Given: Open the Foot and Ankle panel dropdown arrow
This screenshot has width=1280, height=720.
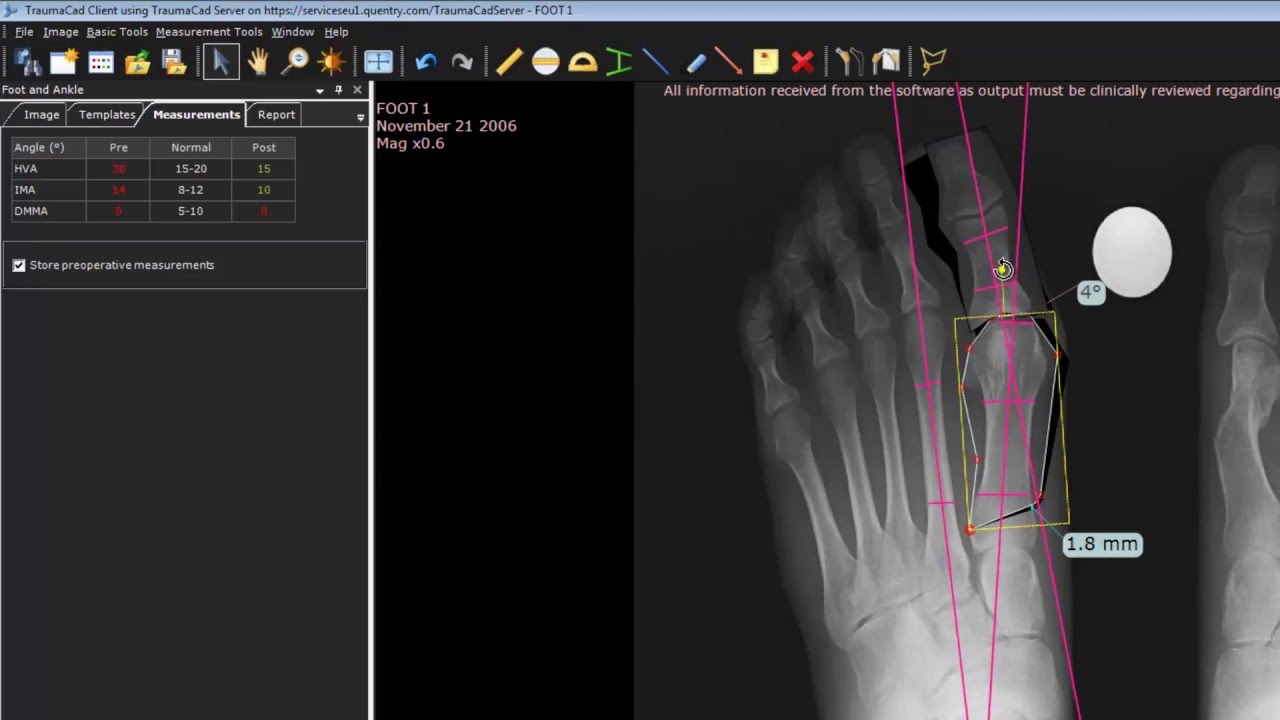Looking at the screenshot, I should pos(320,90).
